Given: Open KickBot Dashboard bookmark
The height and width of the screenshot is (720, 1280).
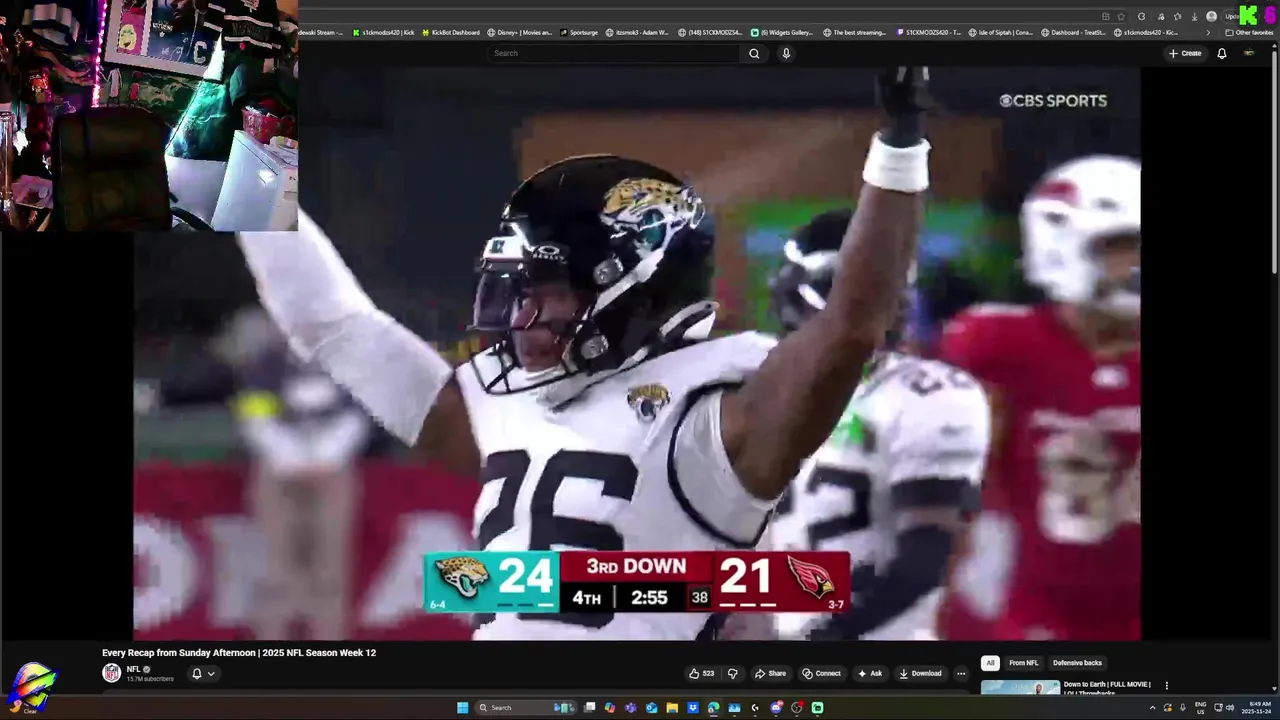Looking at the screenshot, I should (x=451, y=32).
